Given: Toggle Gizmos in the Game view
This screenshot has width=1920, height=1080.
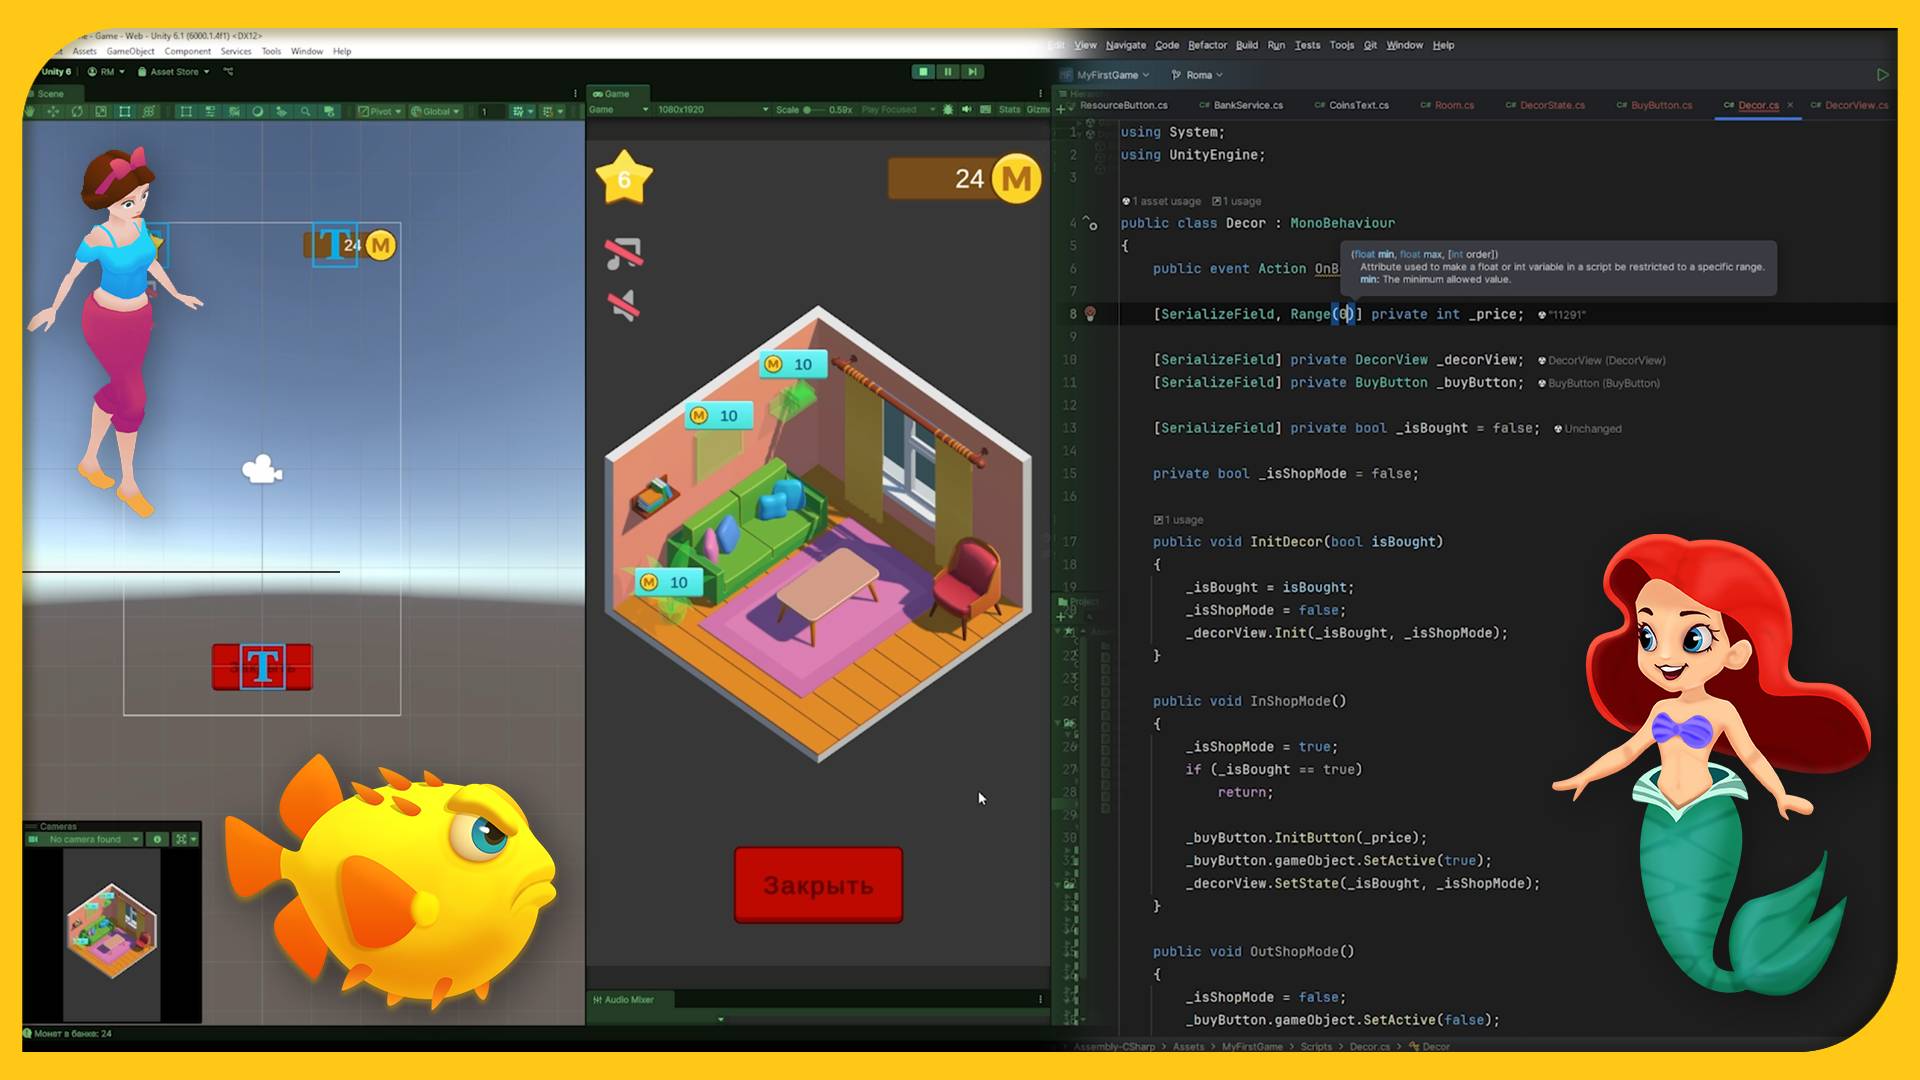Looking at the screenshot, I should pos(1038,109).
